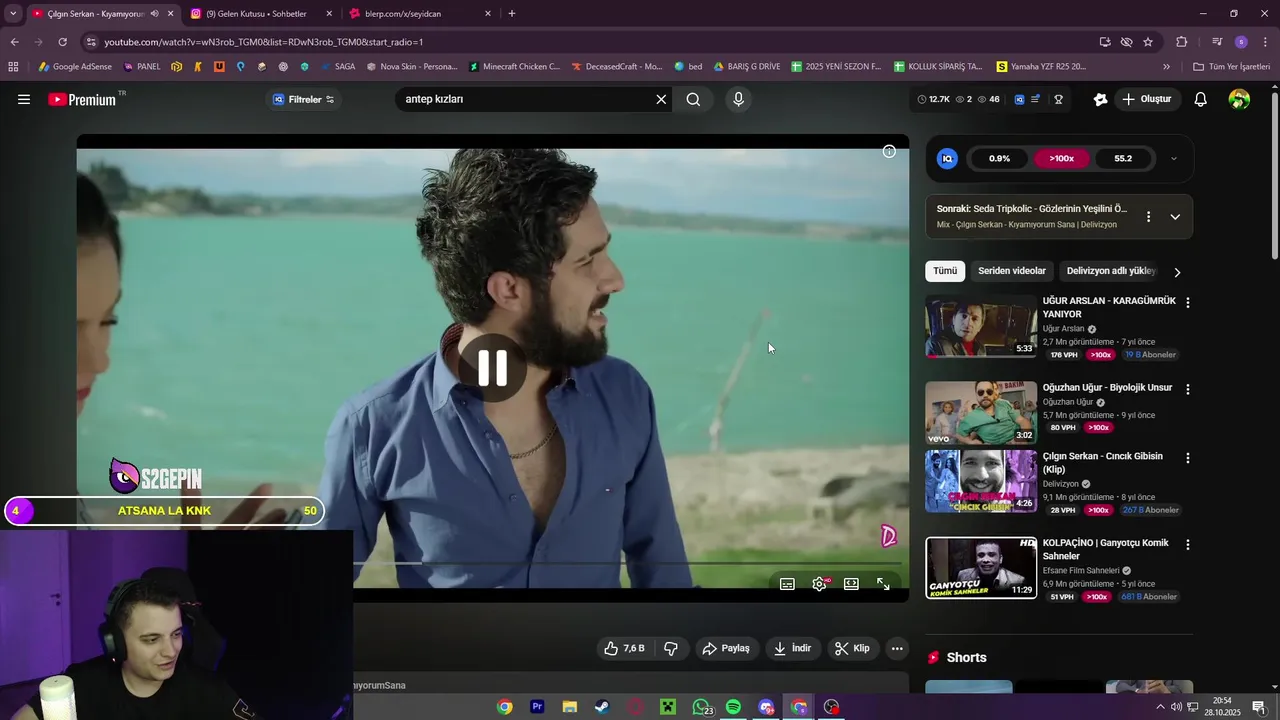
Task: Click the İndir download button
Action: (792, 648)
